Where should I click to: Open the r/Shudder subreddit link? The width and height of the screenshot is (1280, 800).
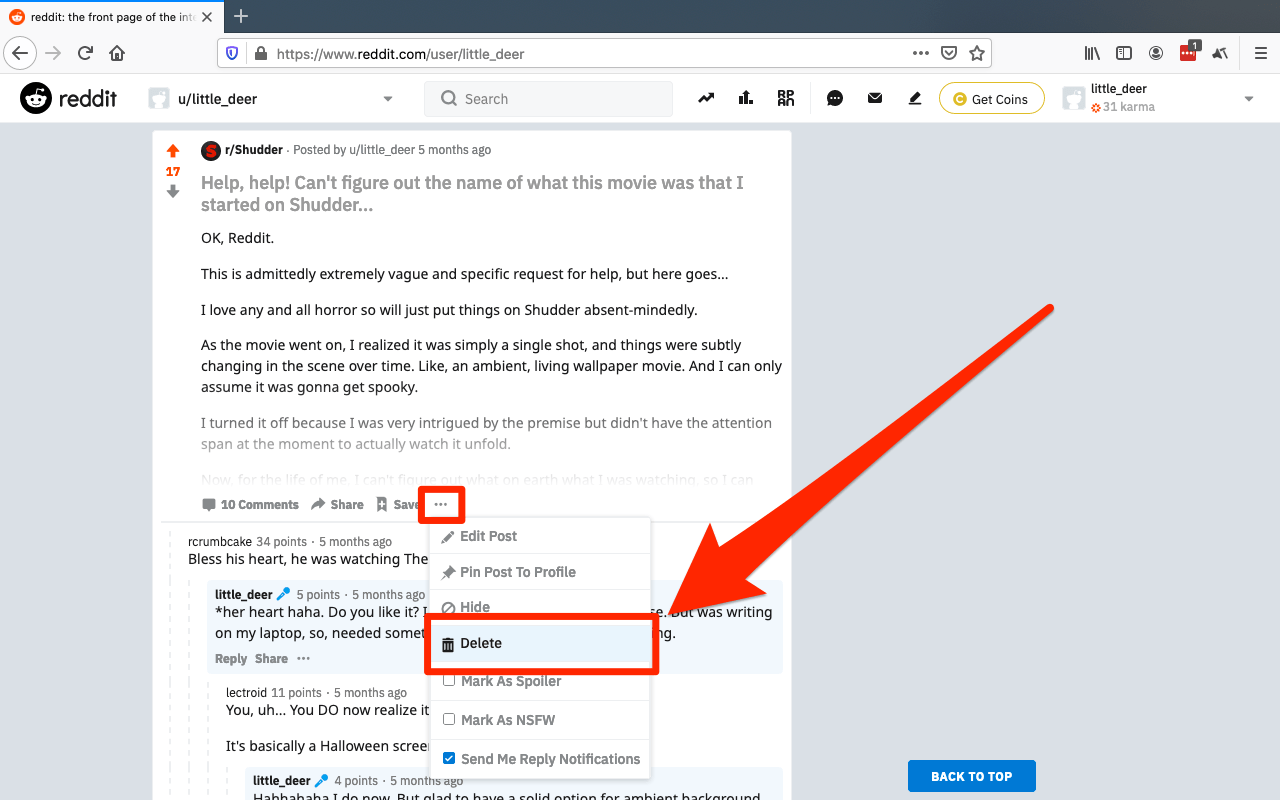254,150
